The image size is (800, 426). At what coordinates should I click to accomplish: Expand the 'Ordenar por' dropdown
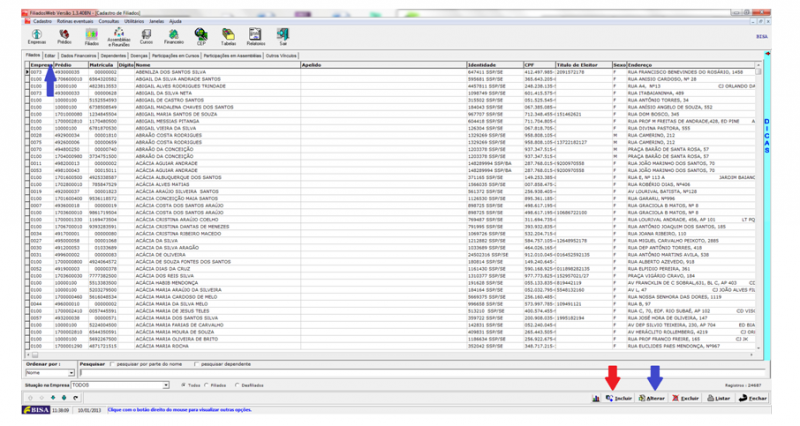click(72, 372)
